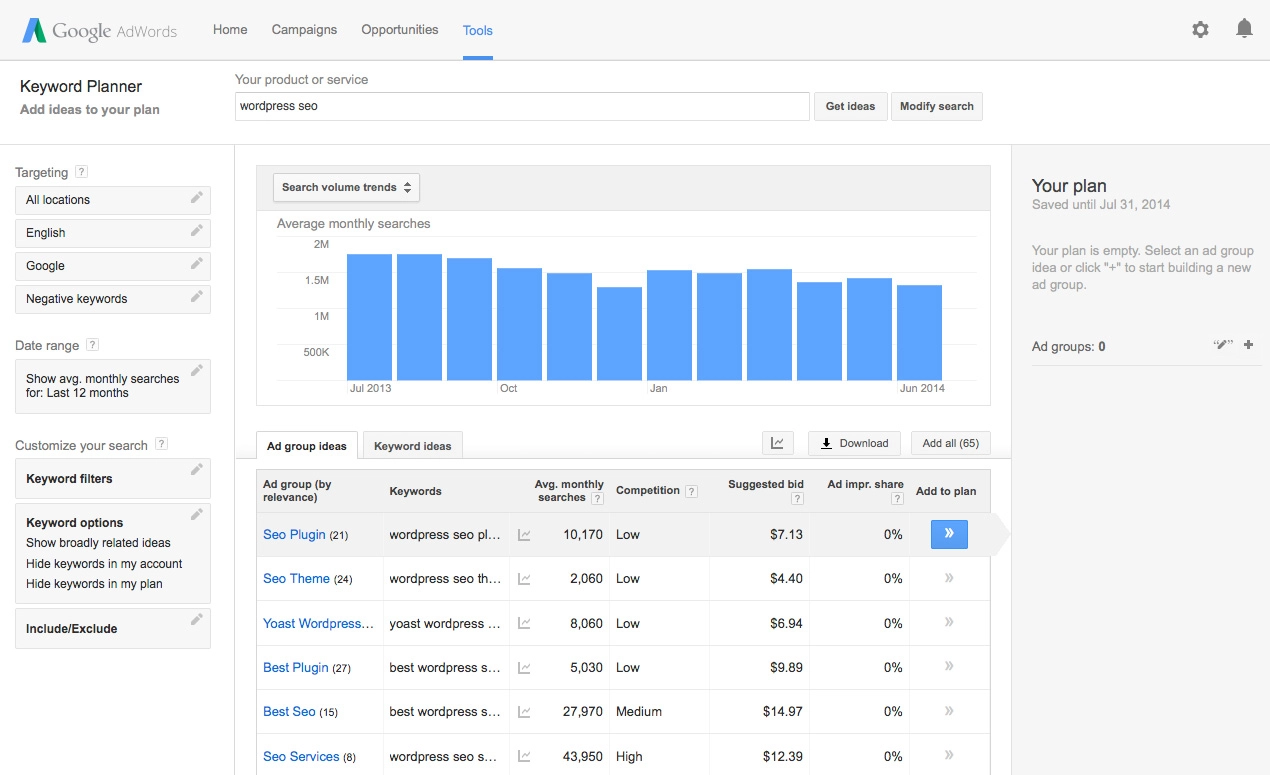Image resolution: width=1270 pixels, height=775 pixels.
Task: Open Tools menu
Action: pos(478,30)
